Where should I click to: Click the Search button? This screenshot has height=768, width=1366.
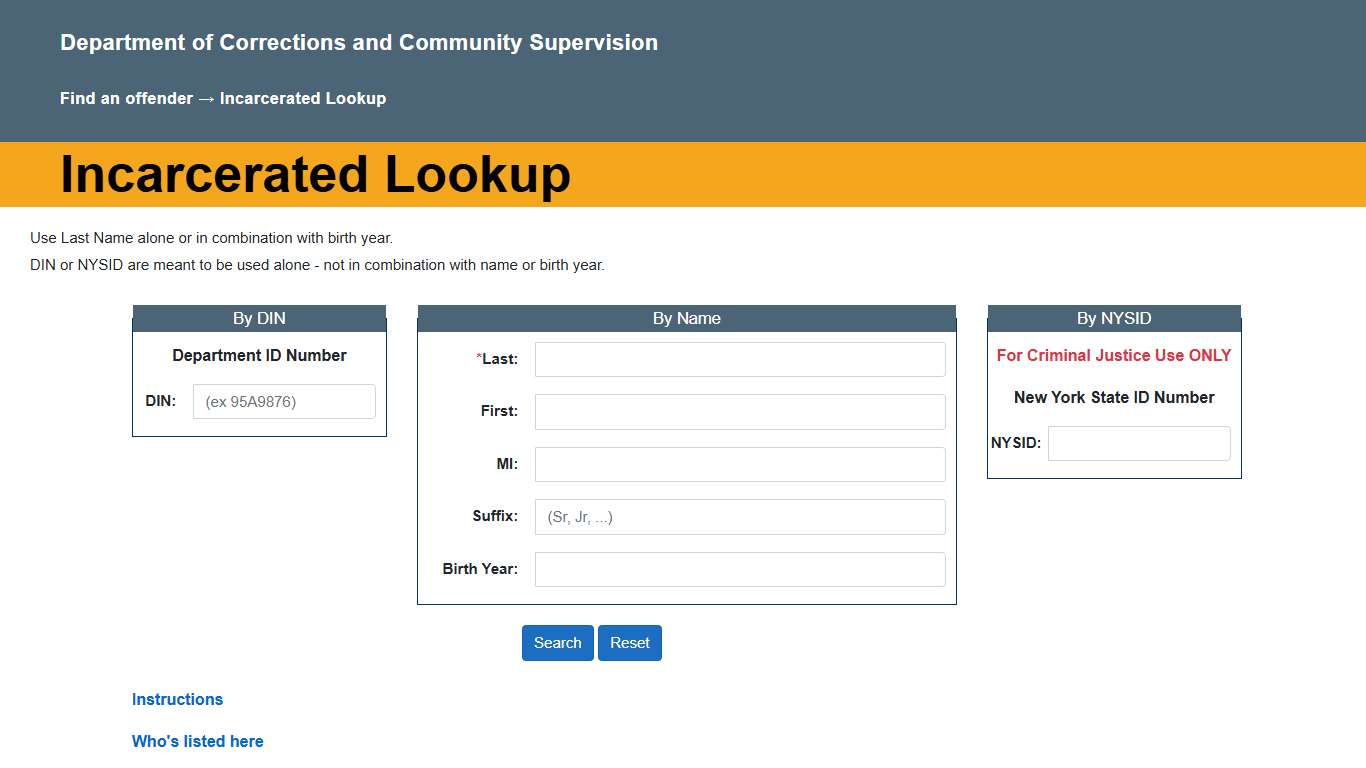tap(557, 643)
